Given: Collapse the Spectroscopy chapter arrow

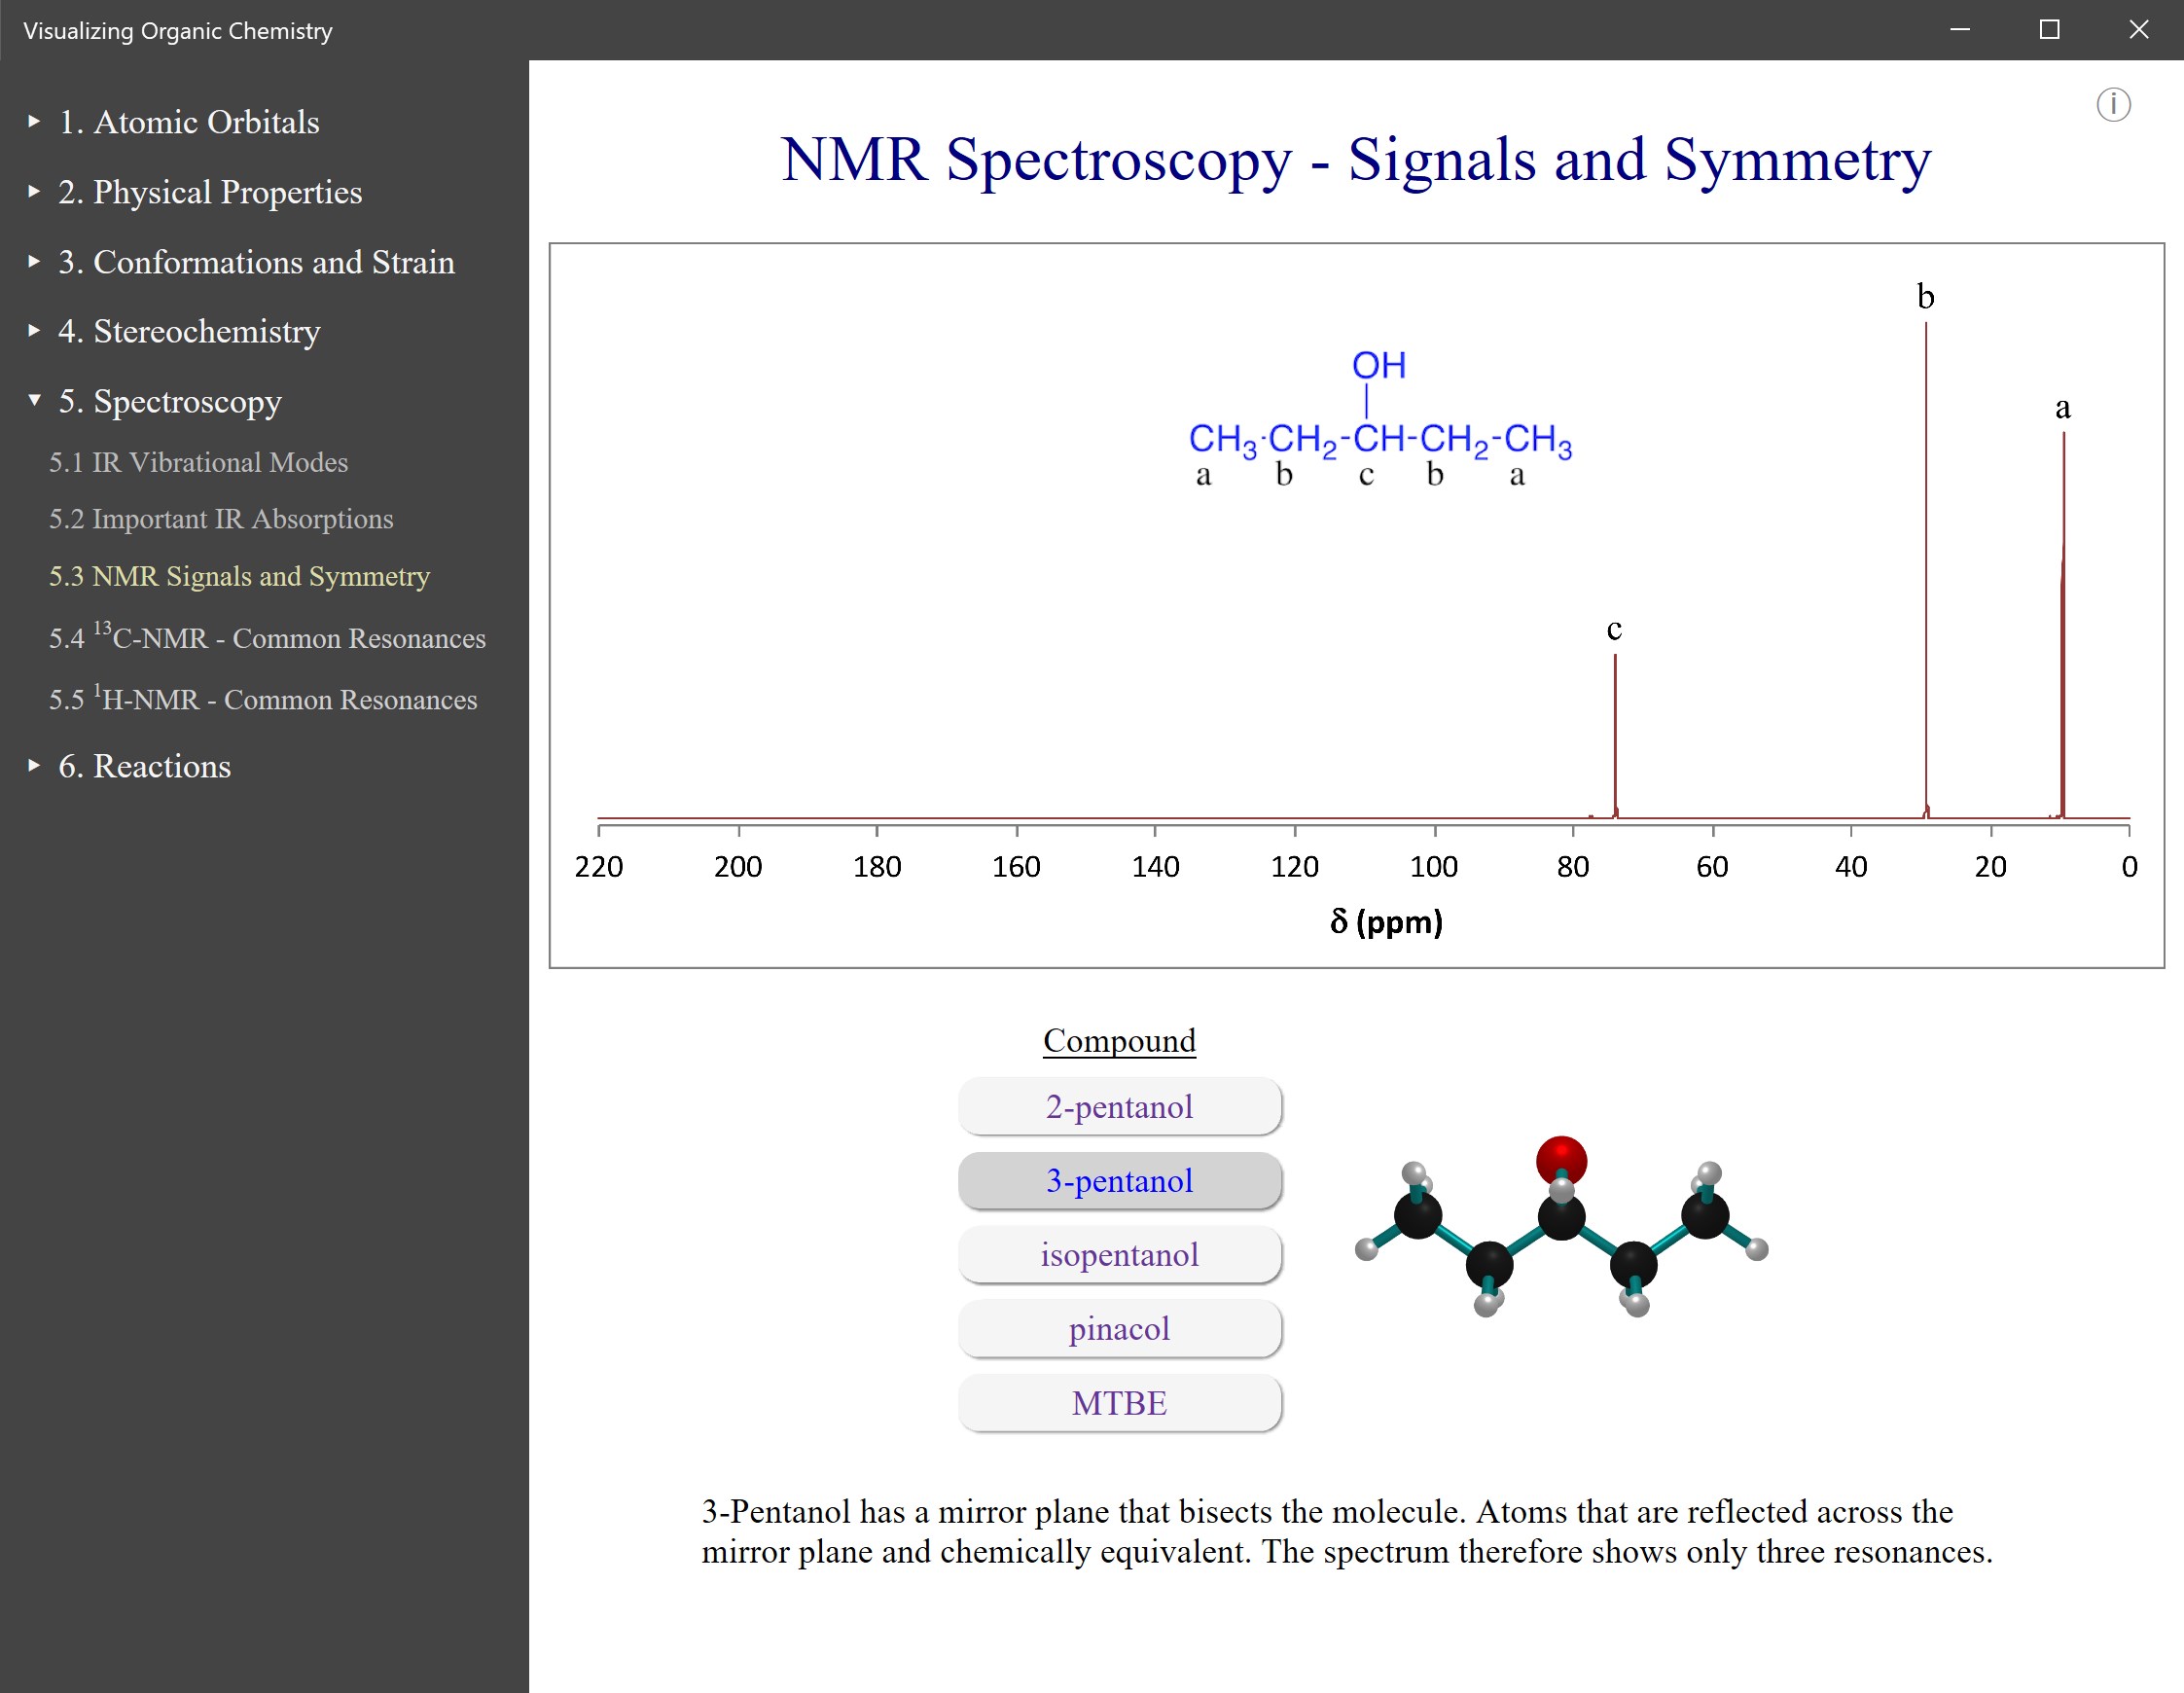Looking at the screenshot, I should pos(34,400).
